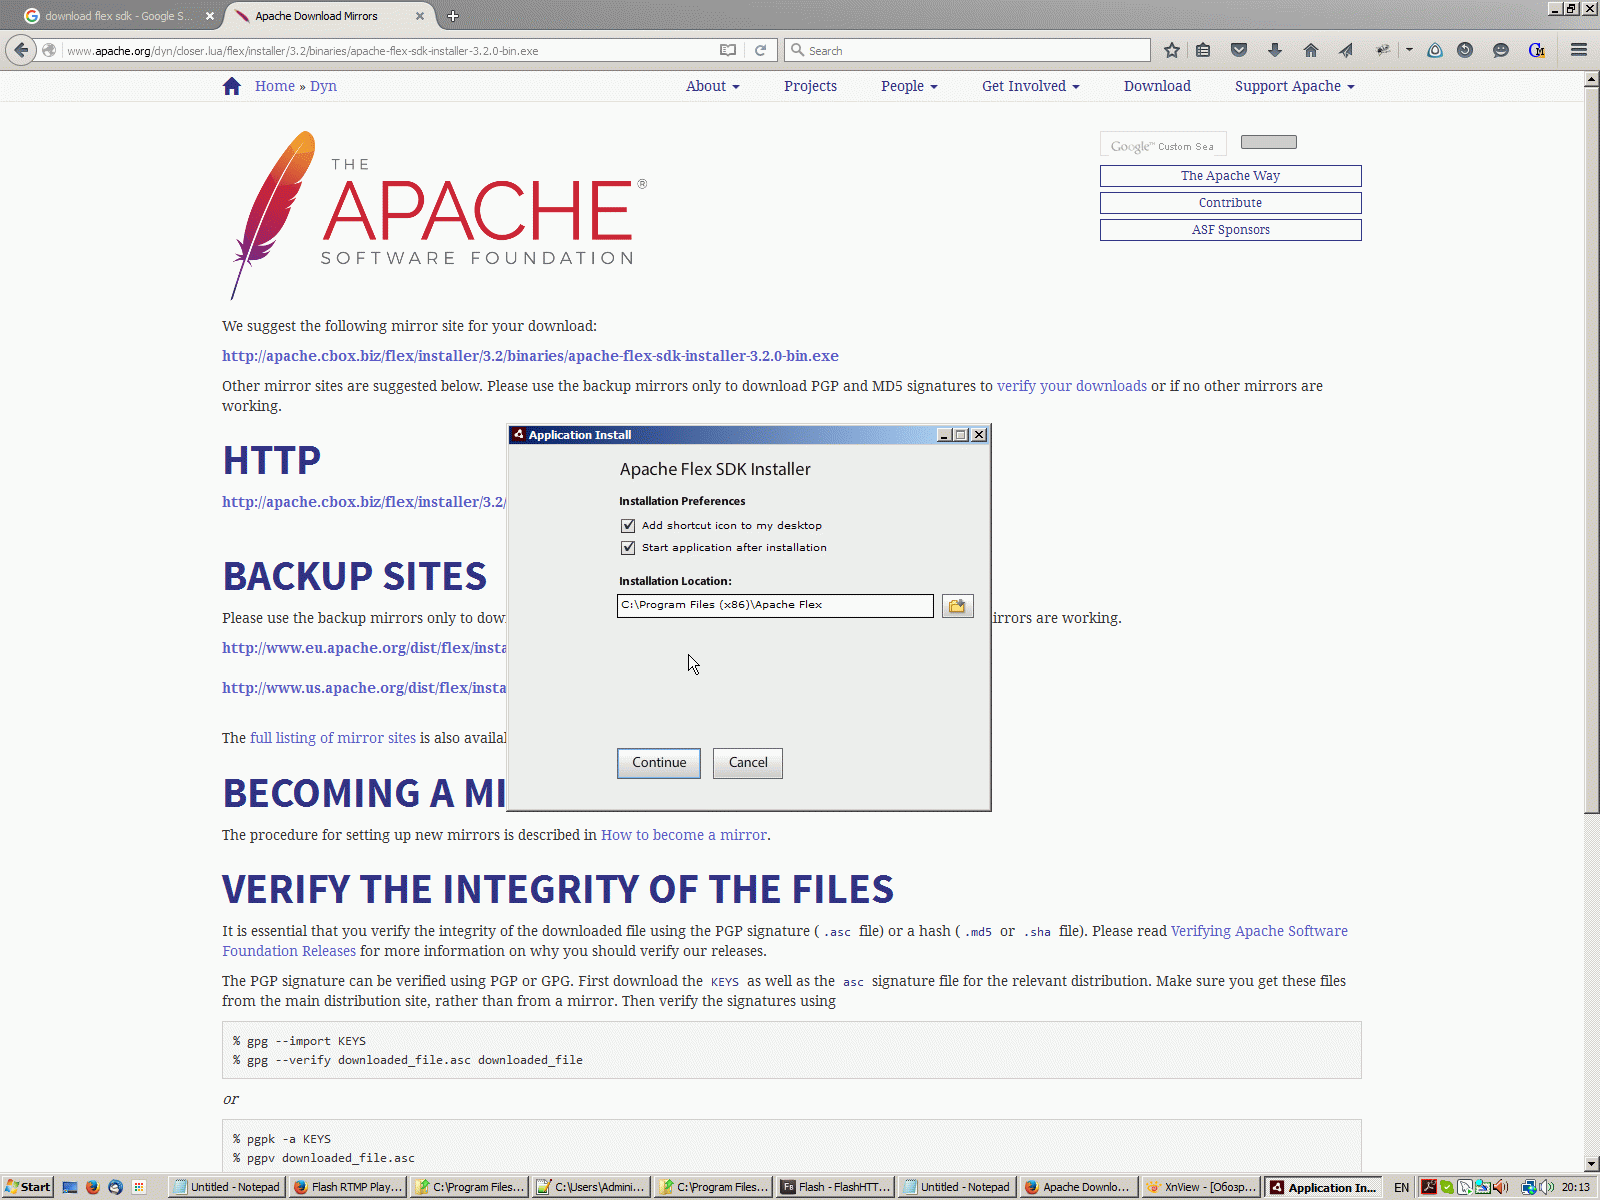The image size is (1600, 1200).
Task: Cancel the Apache Flex SDK installation
Action: coord(748,763)
